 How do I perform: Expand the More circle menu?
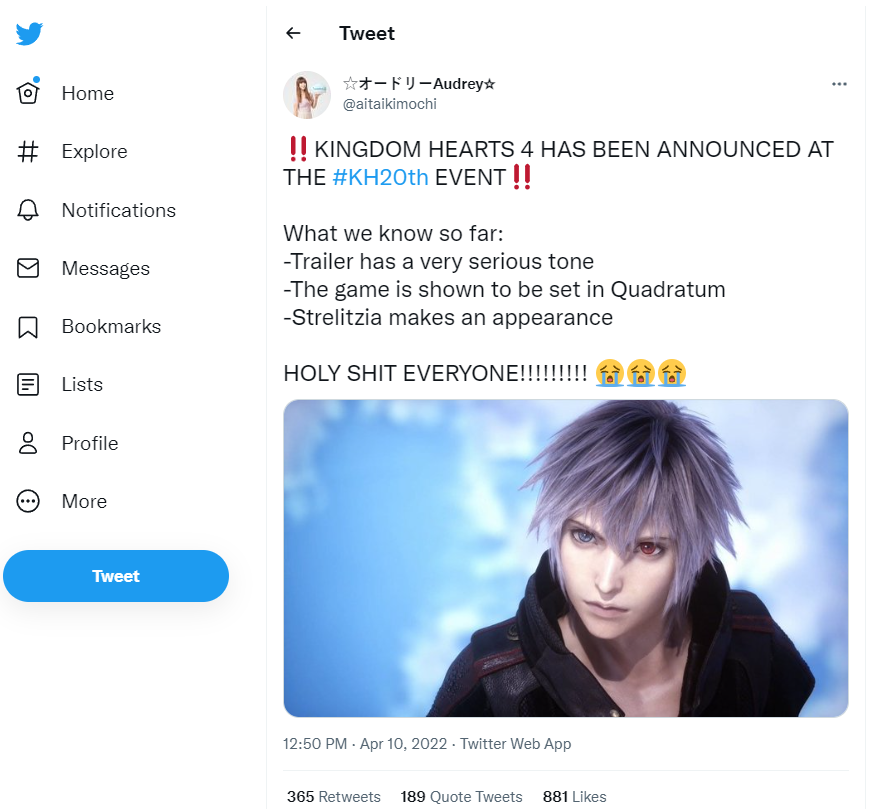(x=28, y=502)
